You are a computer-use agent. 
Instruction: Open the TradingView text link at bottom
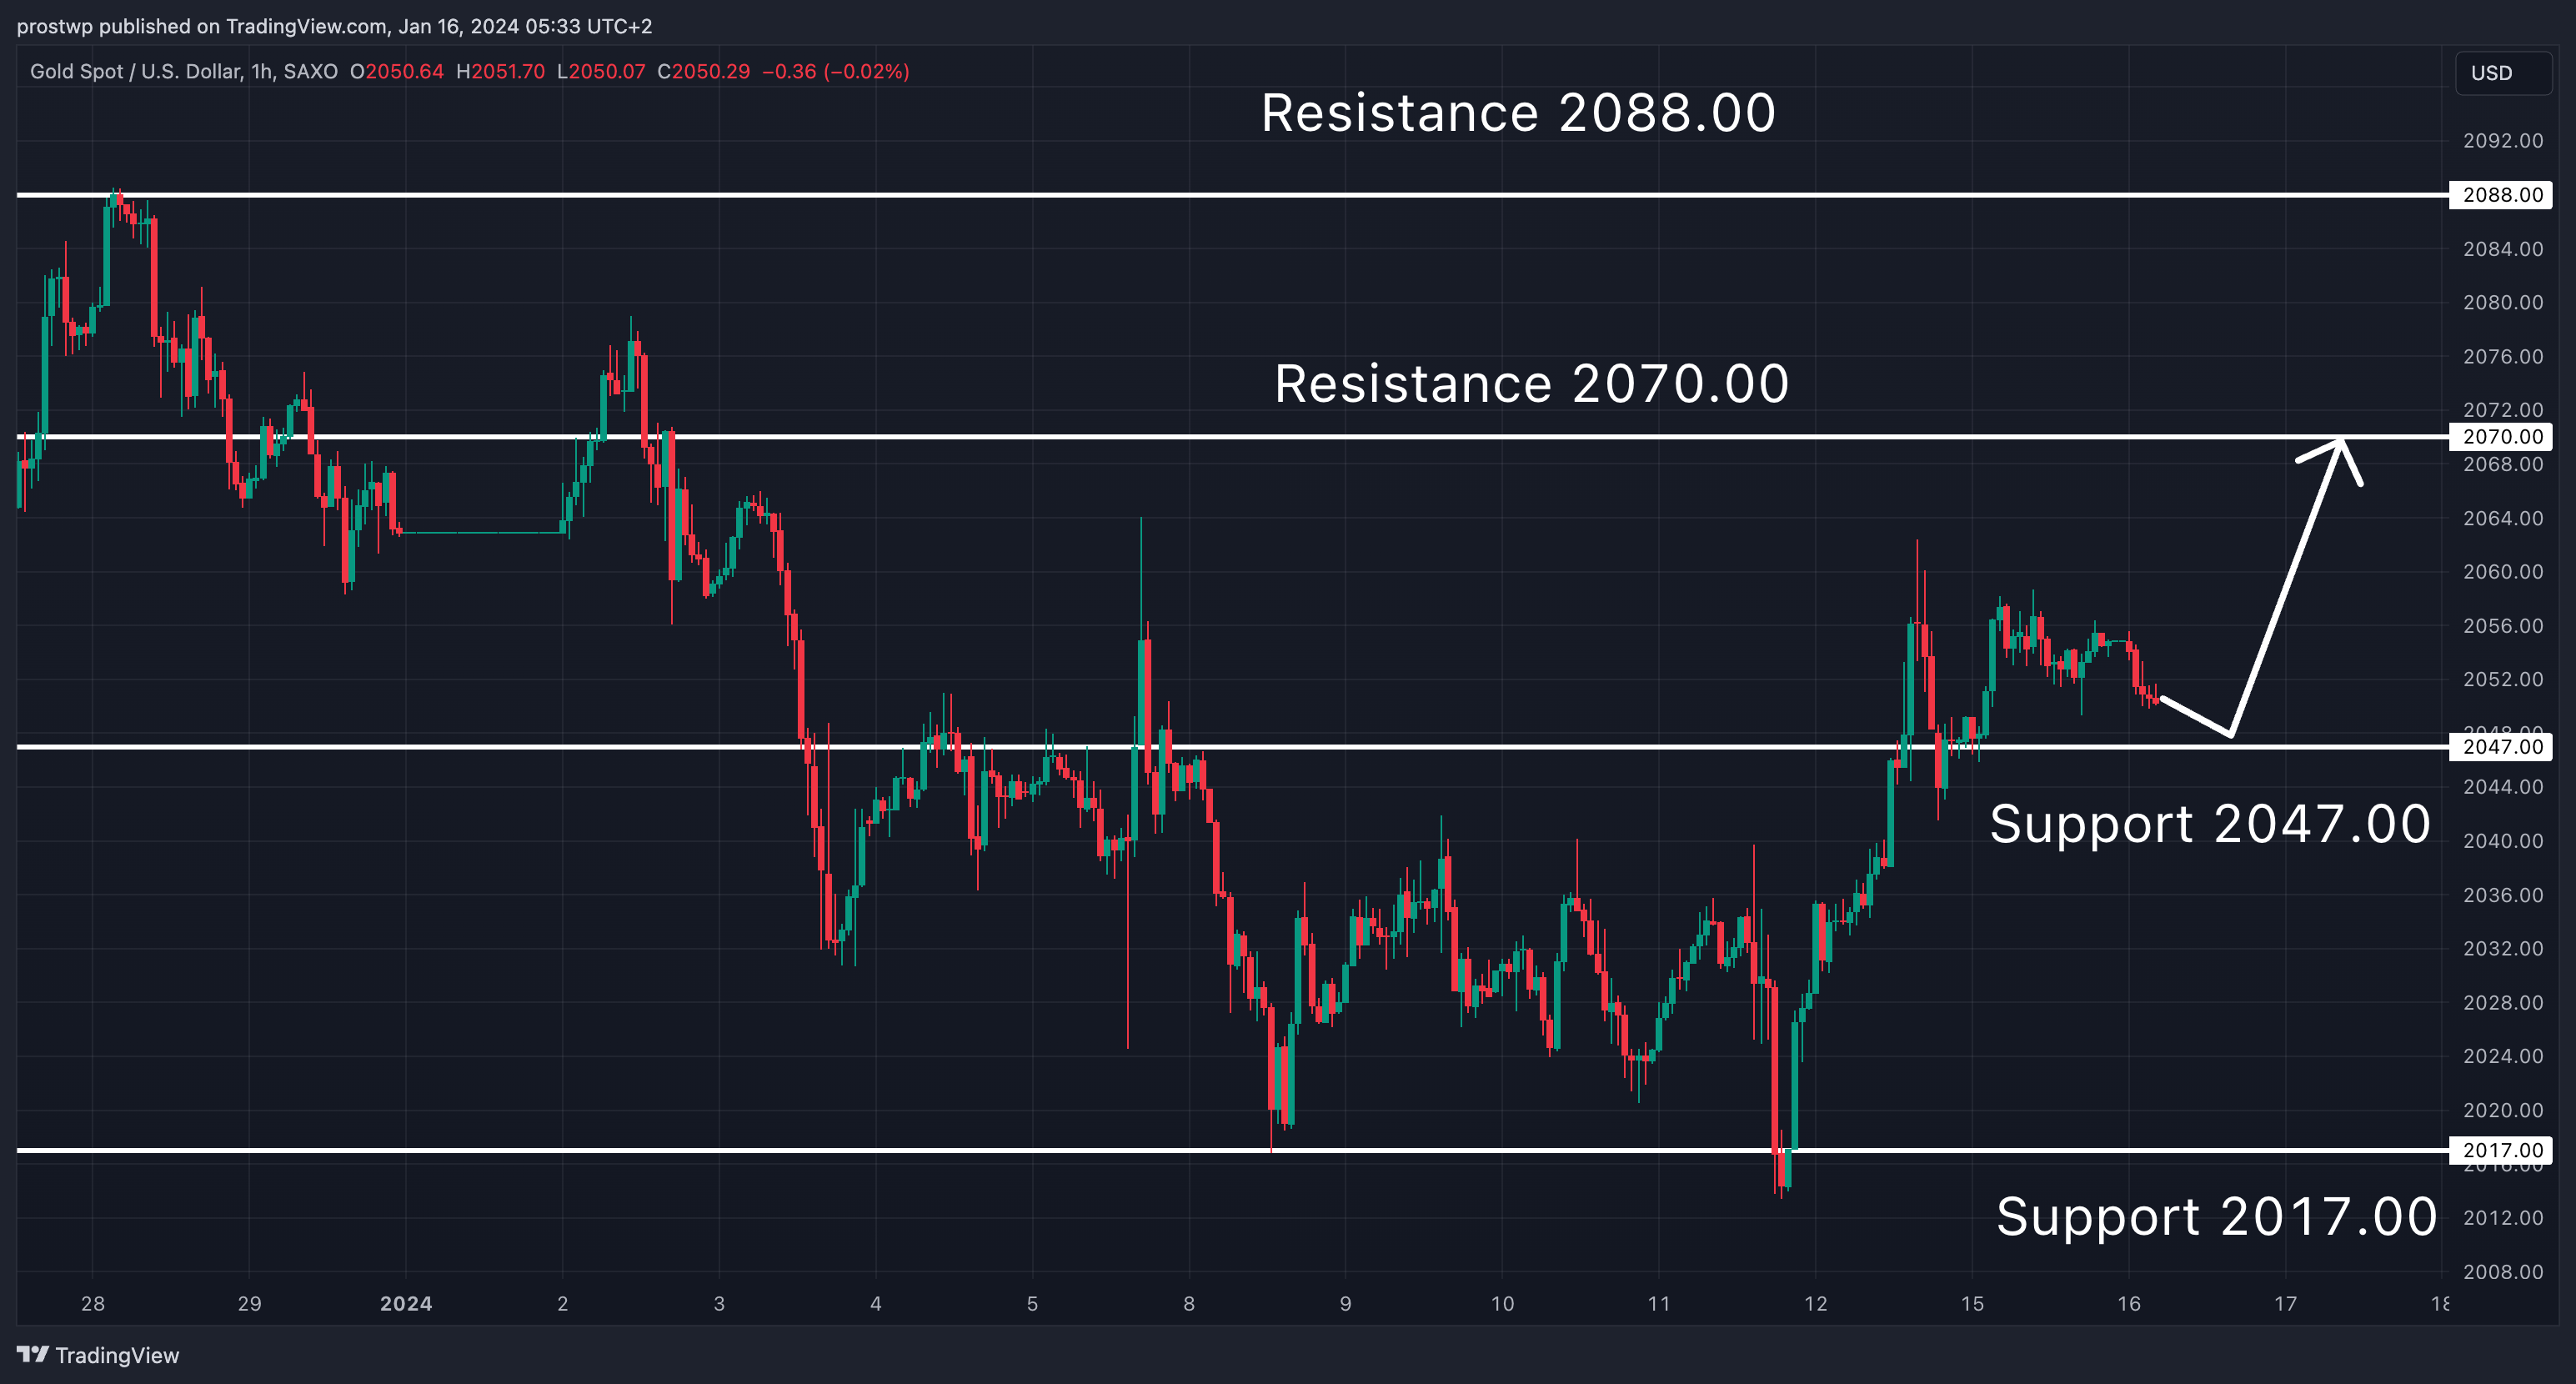tap(117, 1355)
